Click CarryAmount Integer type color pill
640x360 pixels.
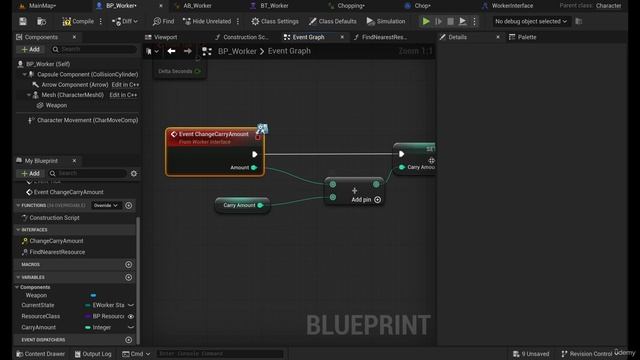click(x=88, y=327)
